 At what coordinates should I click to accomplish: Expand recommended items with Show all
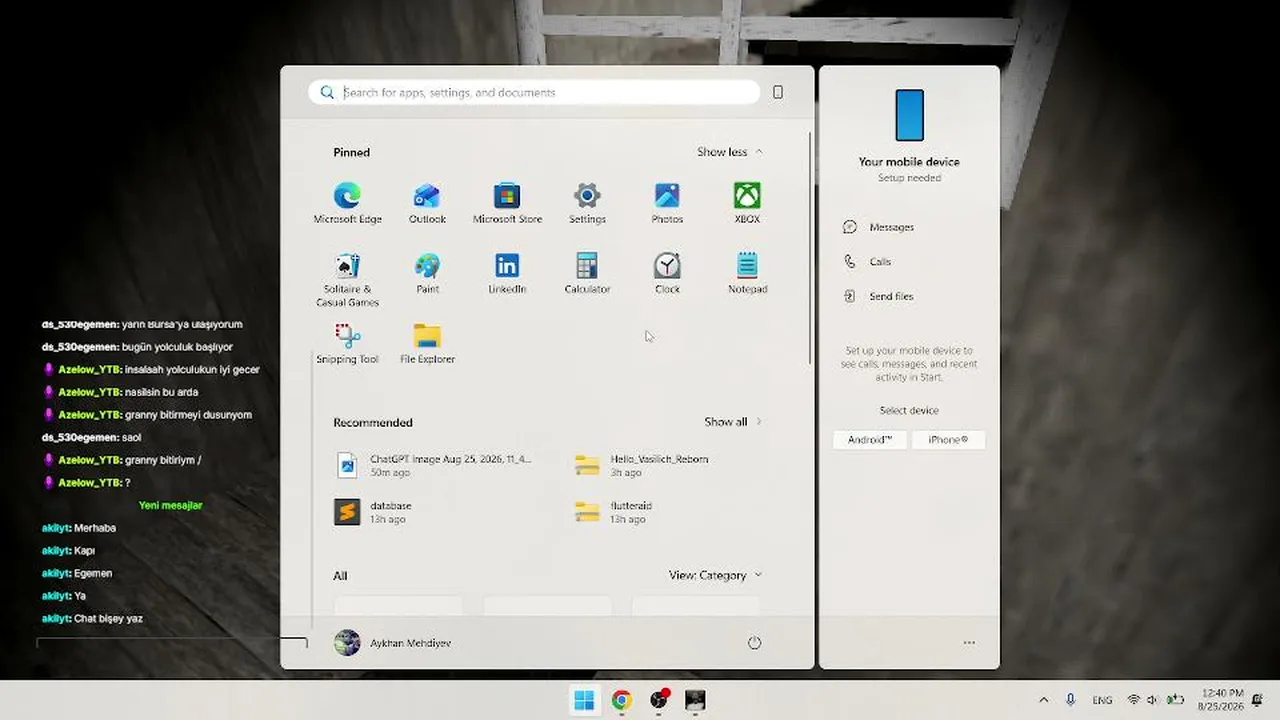tap(733, 422)
